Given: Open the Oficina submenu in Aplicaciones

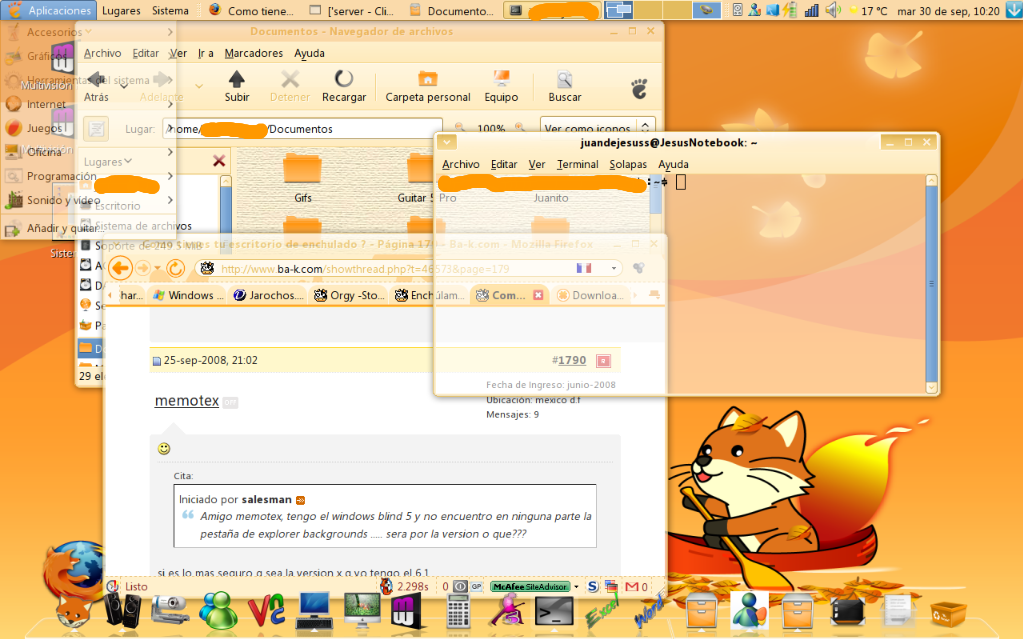Looking at the screenshot, I should 88,152.
